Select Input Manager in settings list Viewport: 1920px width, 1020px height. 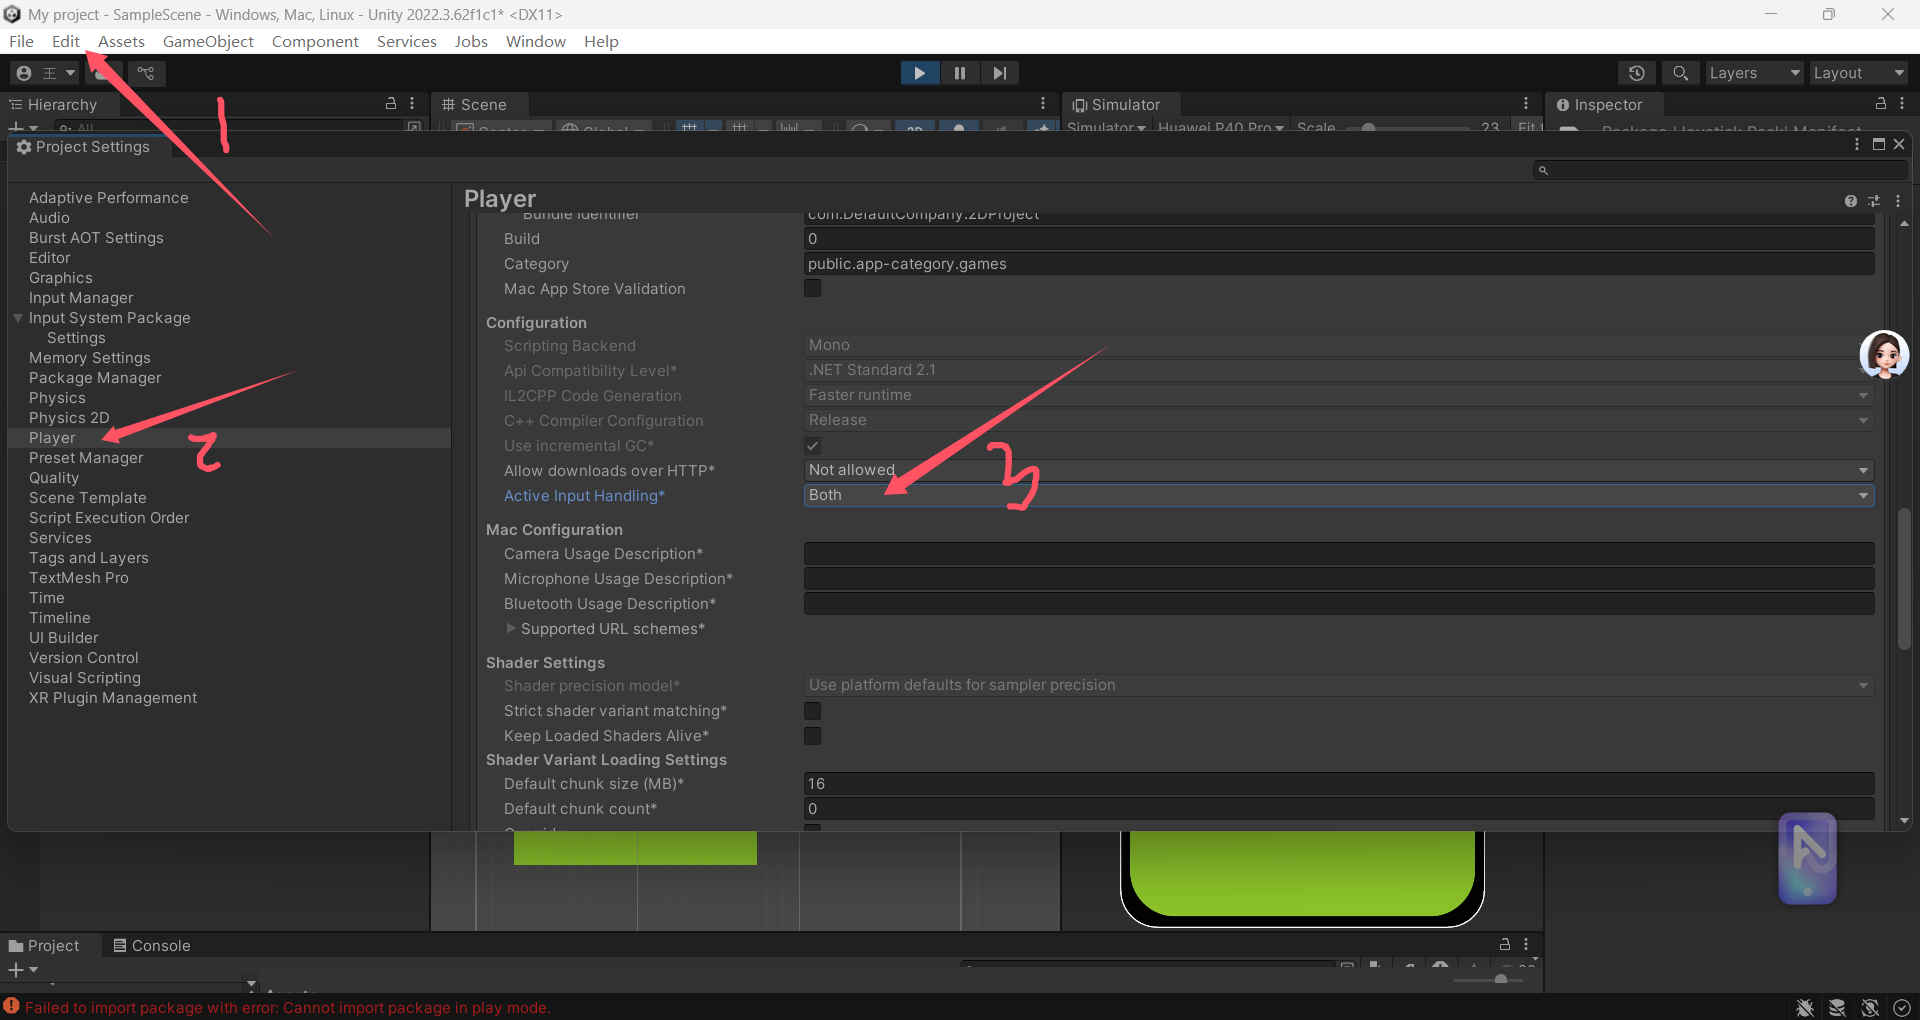(229, 298)
